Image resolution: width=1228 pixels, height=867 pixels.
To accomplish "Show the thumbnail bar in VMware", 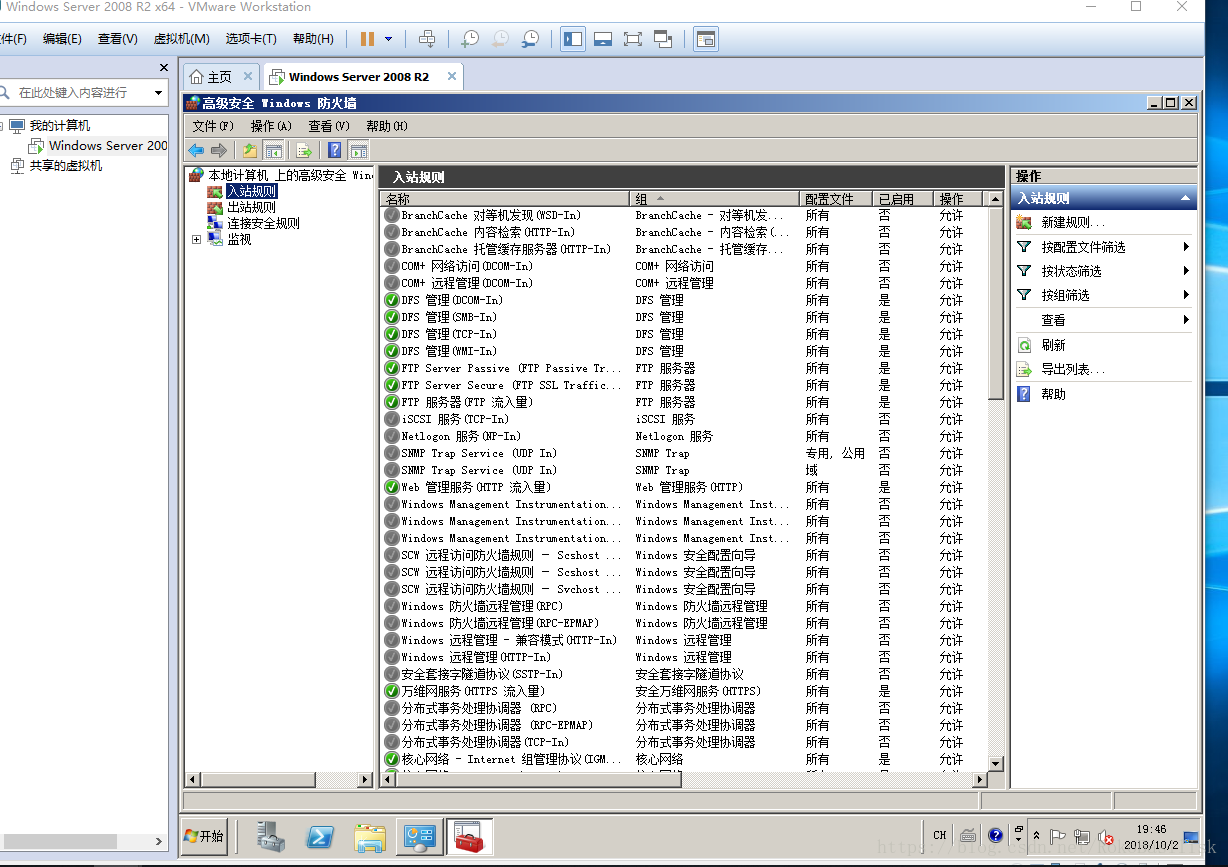I will pyautogui.click(x=603, y=39).
